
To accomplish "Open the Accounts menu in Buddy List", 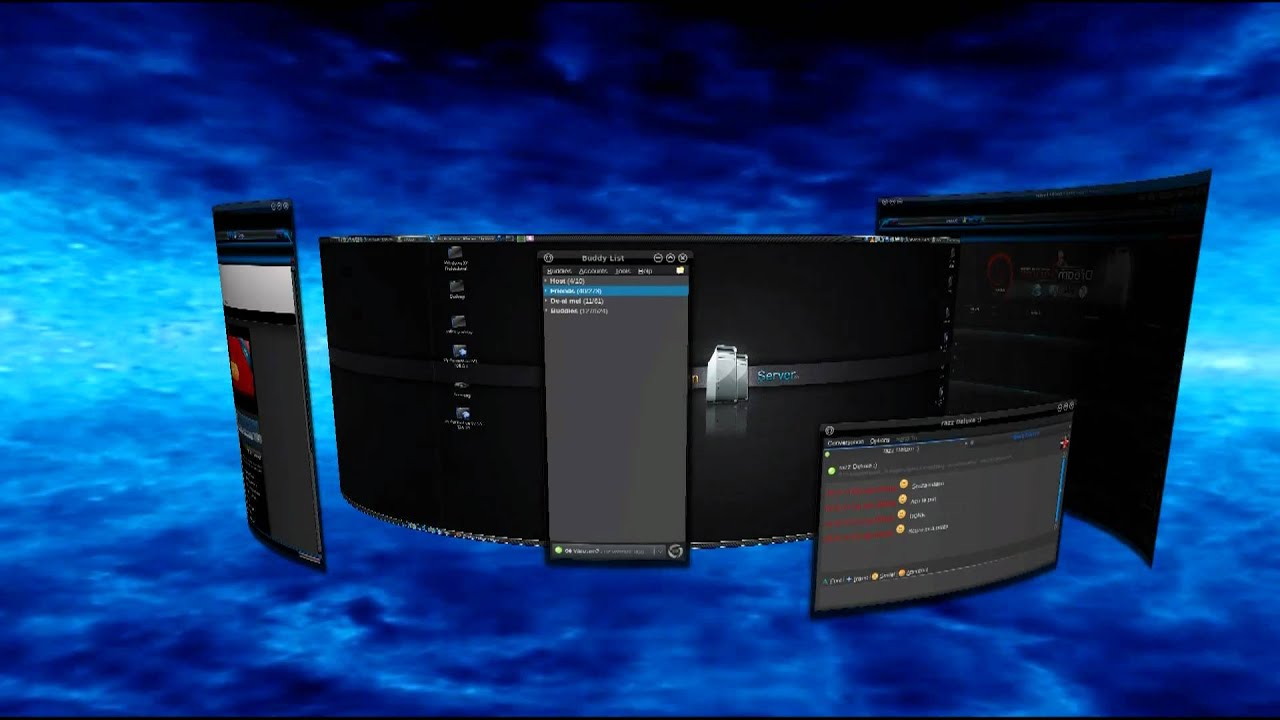I will (593, 271).
